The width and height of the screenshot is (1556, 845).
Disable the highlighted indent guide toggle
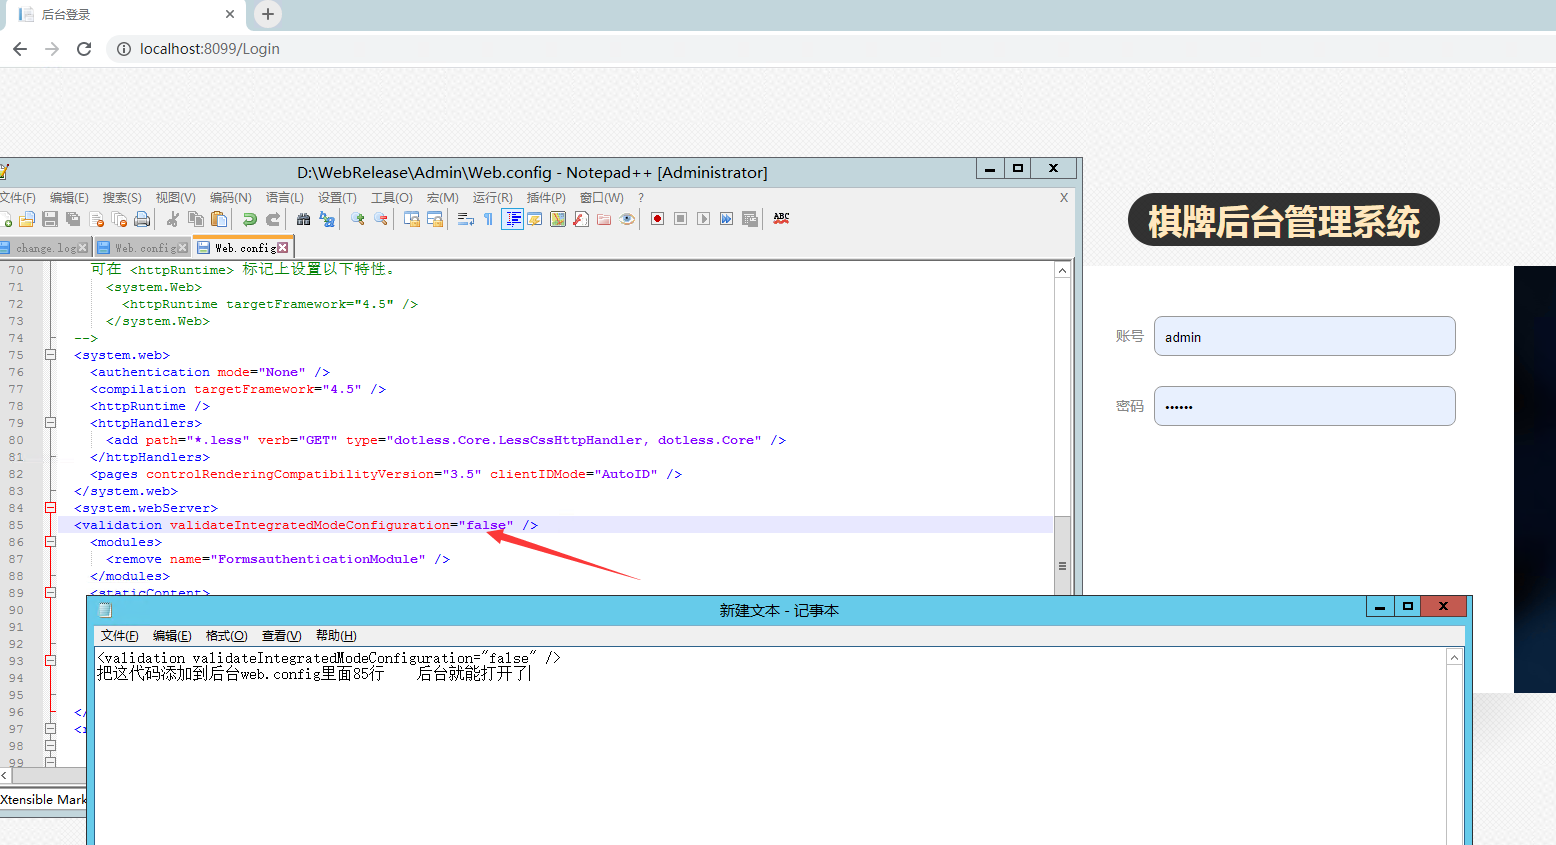click(512, 219)
